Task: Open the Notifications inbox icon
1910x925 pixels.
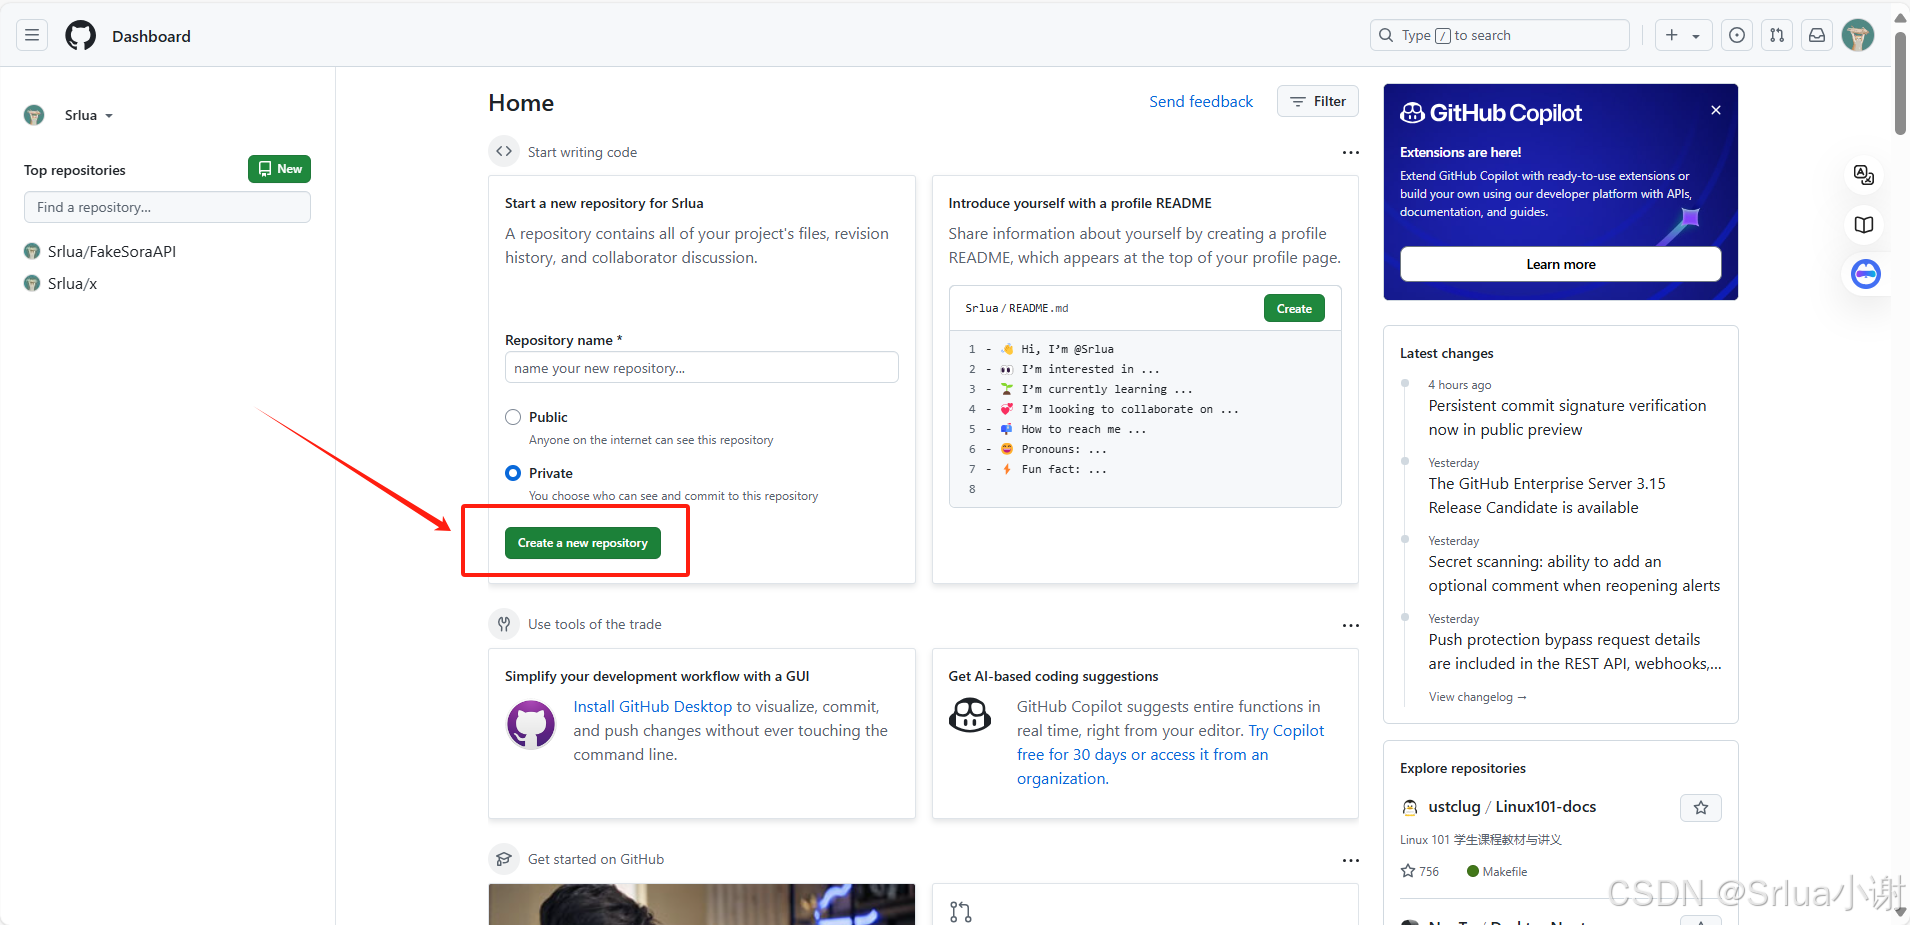Action: coord(1817,36)
